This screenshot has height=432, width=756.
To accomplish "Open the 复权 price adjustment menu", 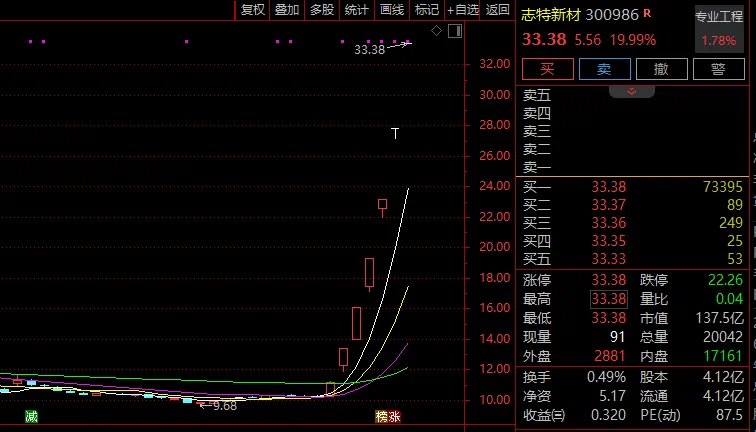I will pyautogui.click(x=253, y=10).
